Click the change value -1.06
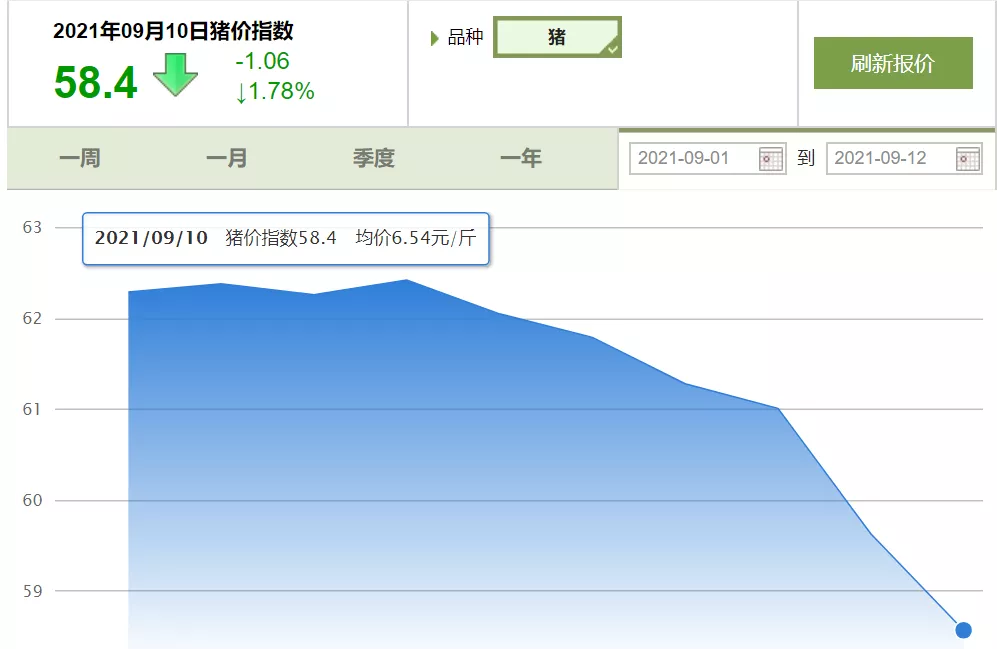Viewport: 997px width, 649px height. click(x=262, y=61)
